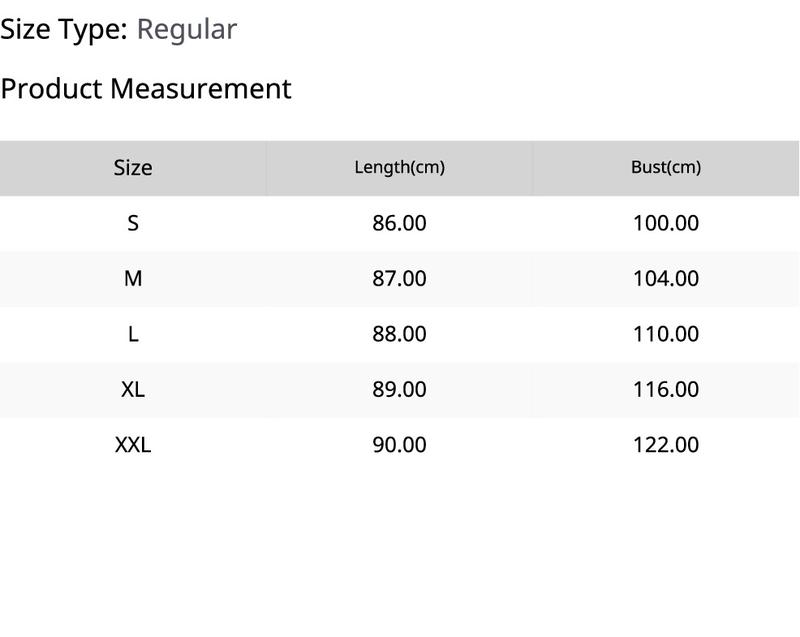
Task: Click the 100.00 bust value
Action: click(666, 223)
